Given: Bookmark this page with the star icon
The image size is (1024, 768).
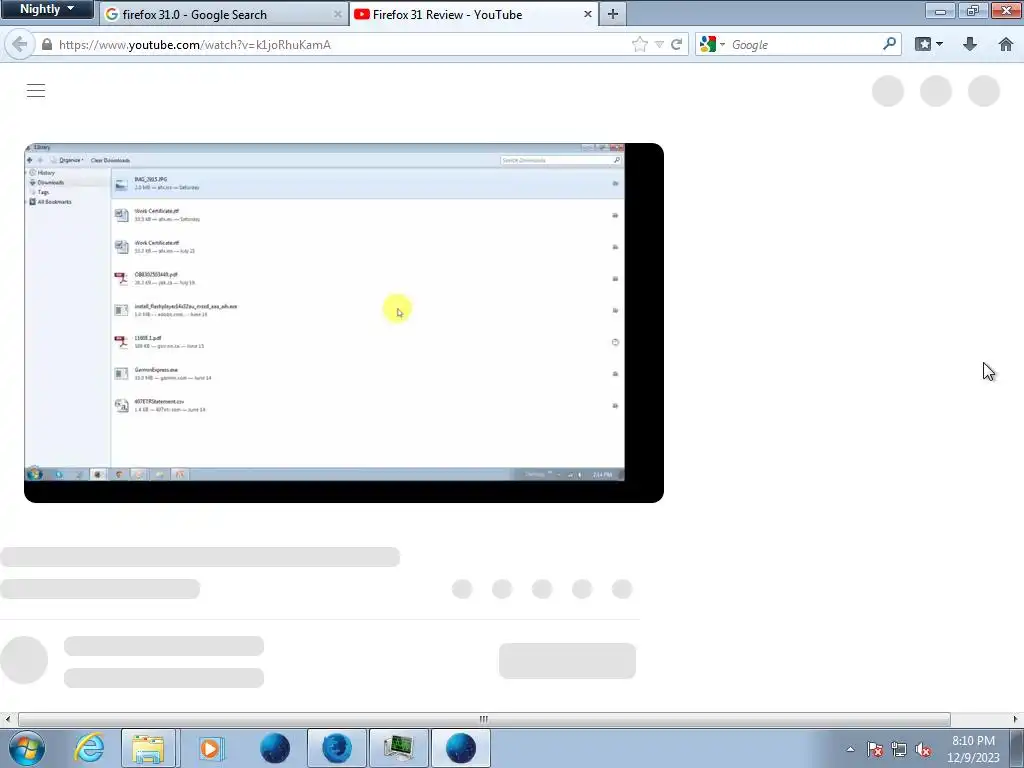Looking at the screenshot, I should [640, 44].
